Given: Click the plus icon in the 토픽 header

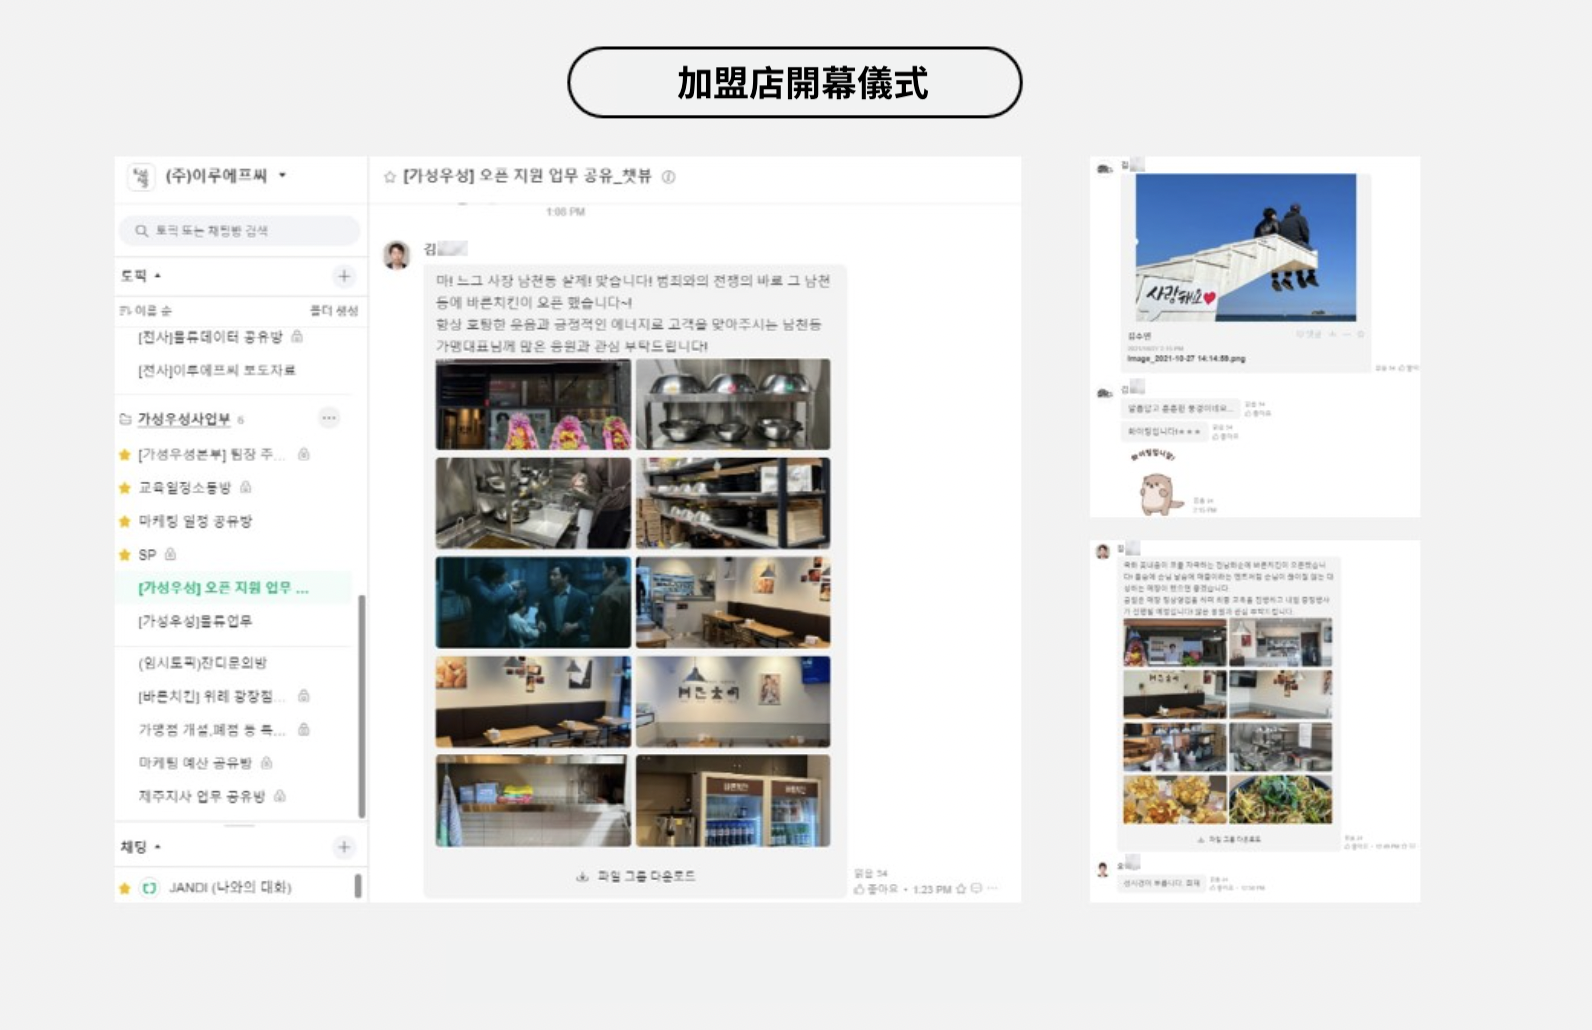Looking at the screenshot, I should coord(344,276).
